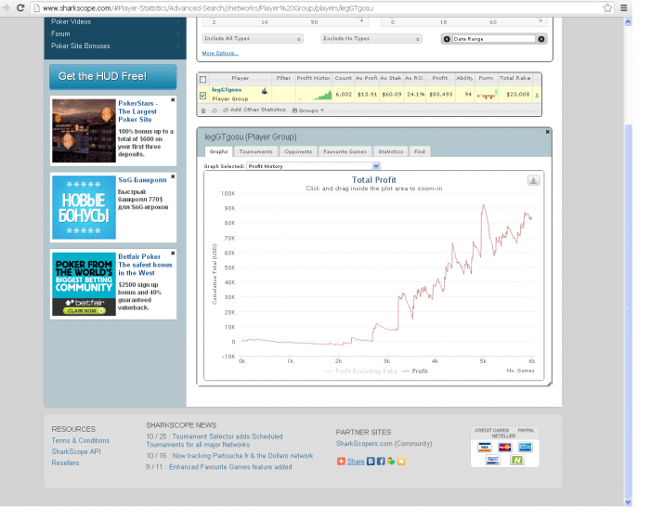Expand the Poker Site Bonuses sidebar item
Screen dimensions: 650x520
(115, 46)
